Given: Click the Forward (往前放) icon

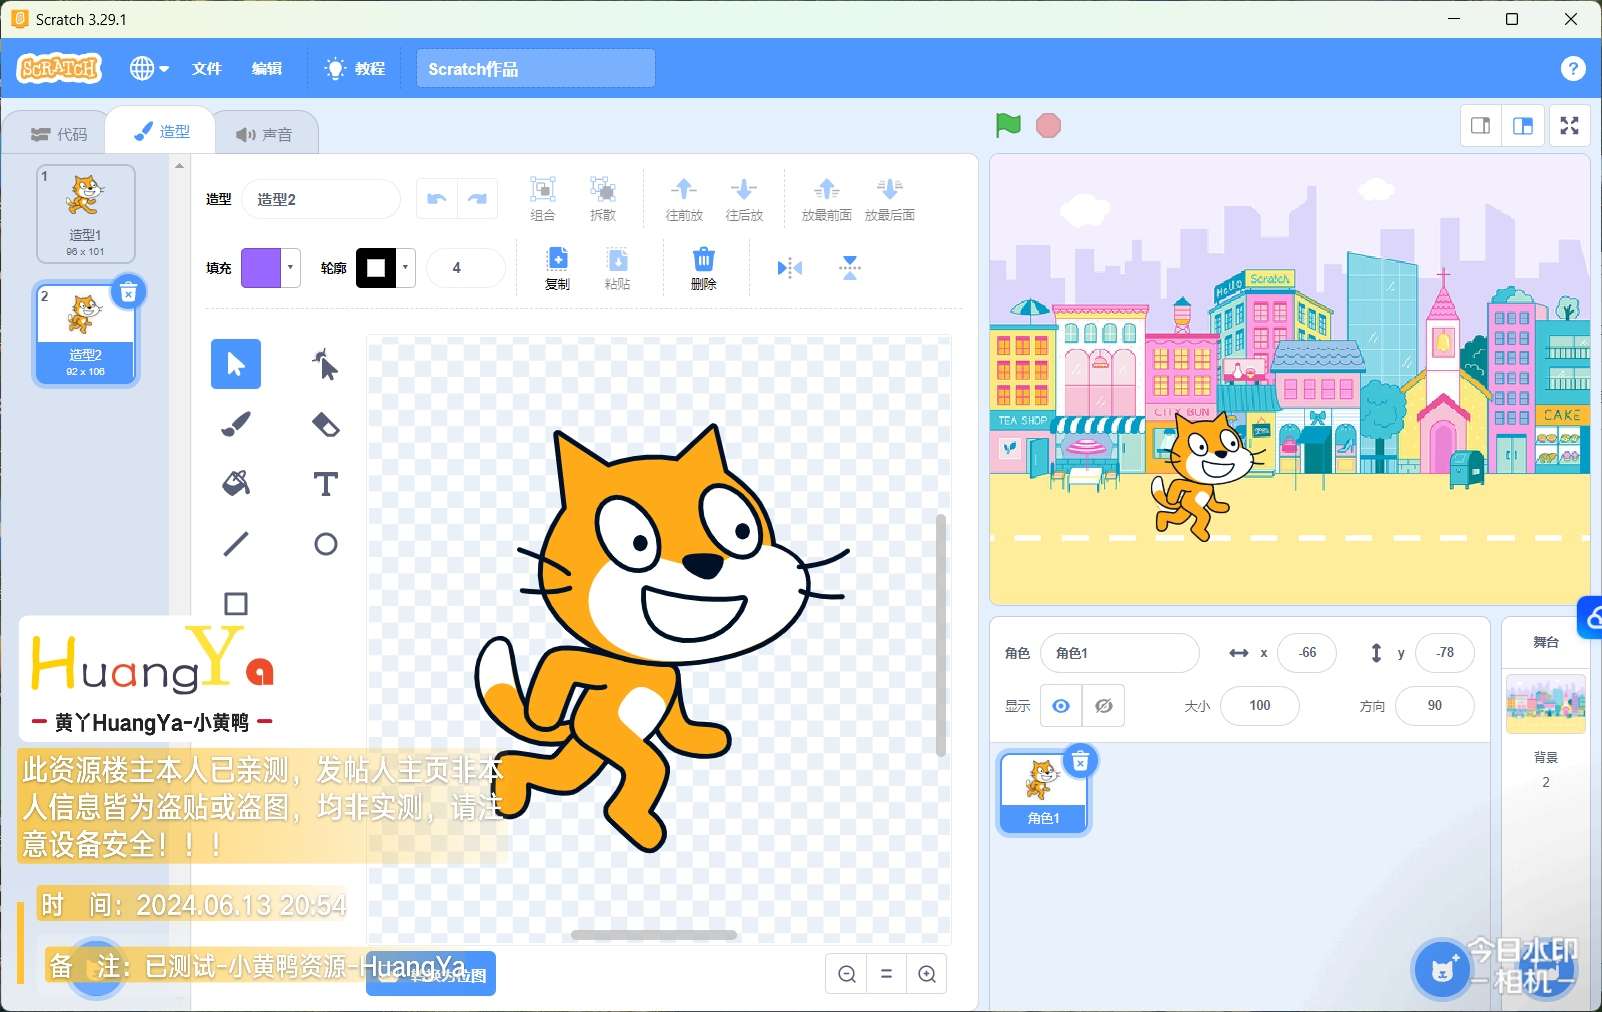Looking at the screenshot, I should (684, 198).
